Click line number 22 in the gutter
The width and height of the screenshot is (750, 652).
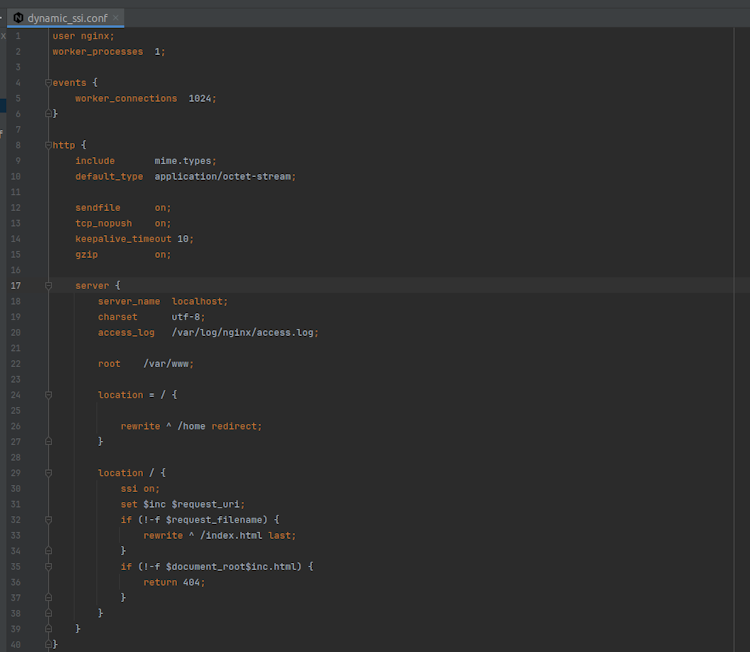pyautogui.click(x=16, y=364)
